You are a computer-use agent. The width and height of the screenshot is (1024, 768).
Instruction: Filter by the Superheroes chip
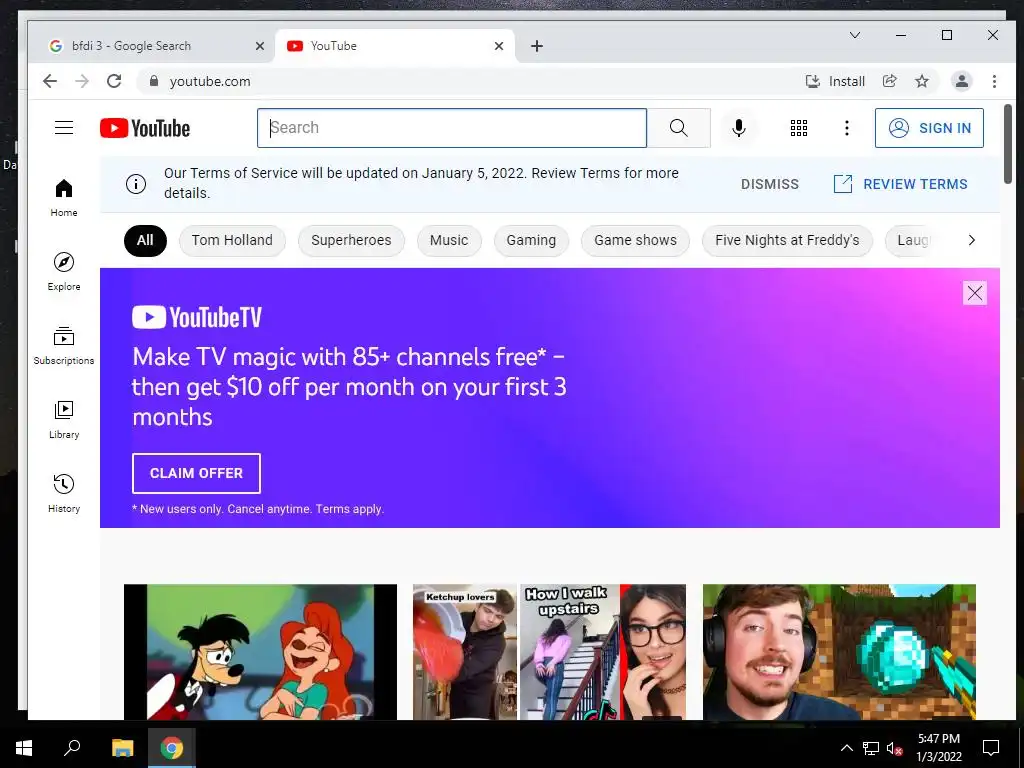(x=351, y=240)
